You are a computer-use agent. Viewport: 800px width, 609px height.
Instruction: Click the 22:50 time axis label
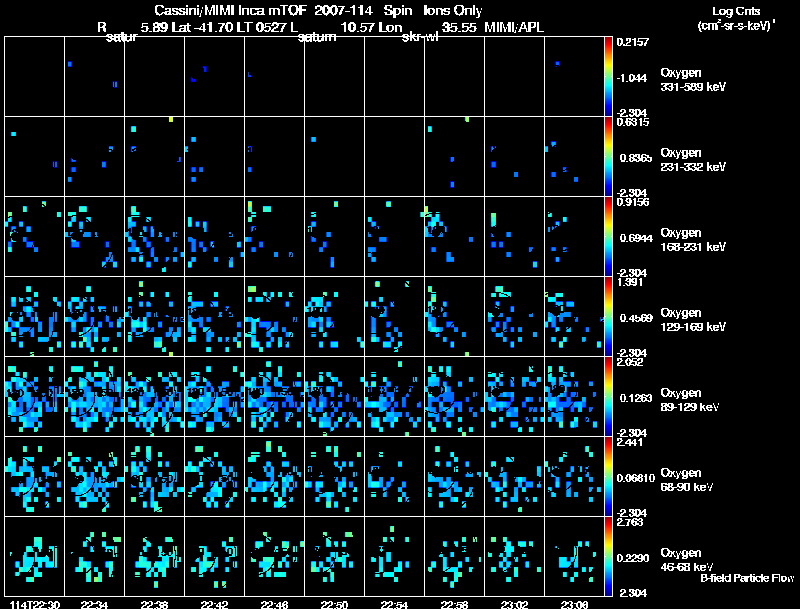coord(334,604)
